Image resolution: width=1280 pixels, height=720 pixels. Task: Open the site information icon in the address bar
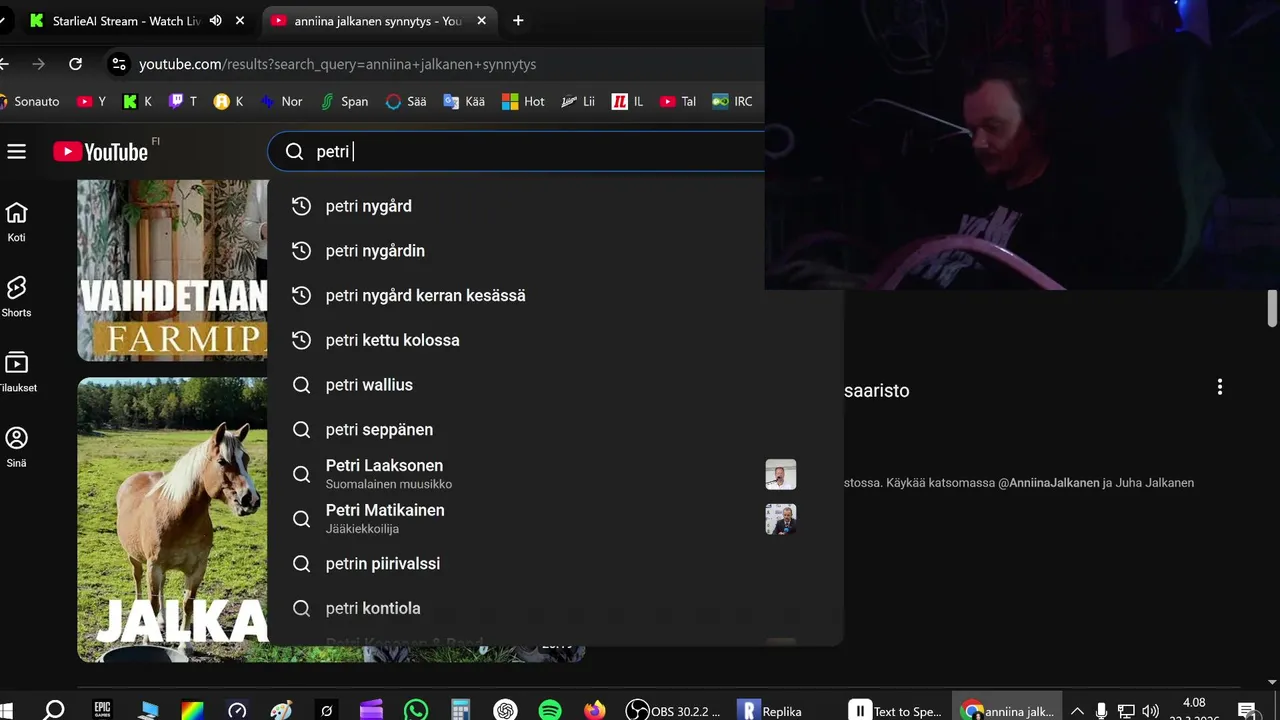point(118,64)
